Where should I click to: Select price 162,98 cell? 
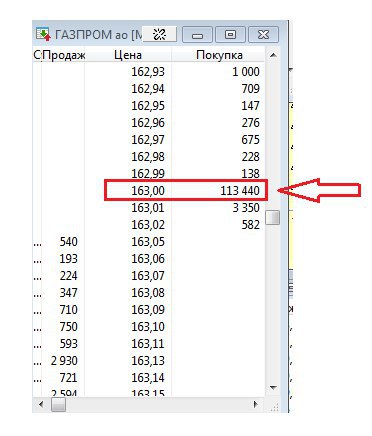148,157
